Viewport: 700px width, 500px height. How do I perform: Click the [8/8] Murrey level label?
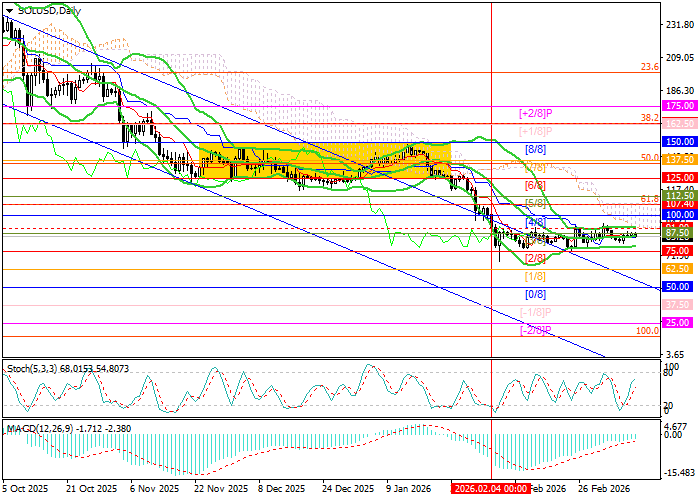[535, 149]
